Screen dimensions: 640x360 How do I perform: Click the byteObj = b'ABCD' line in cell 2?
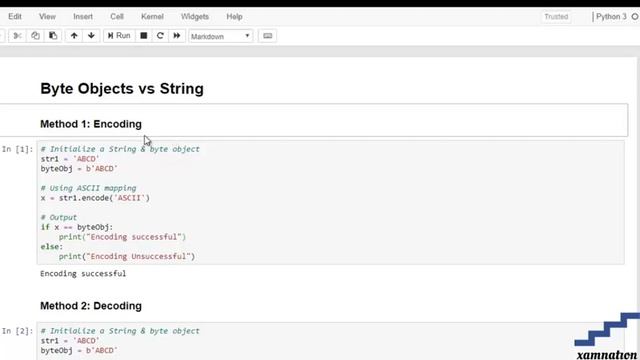[79, 351]
